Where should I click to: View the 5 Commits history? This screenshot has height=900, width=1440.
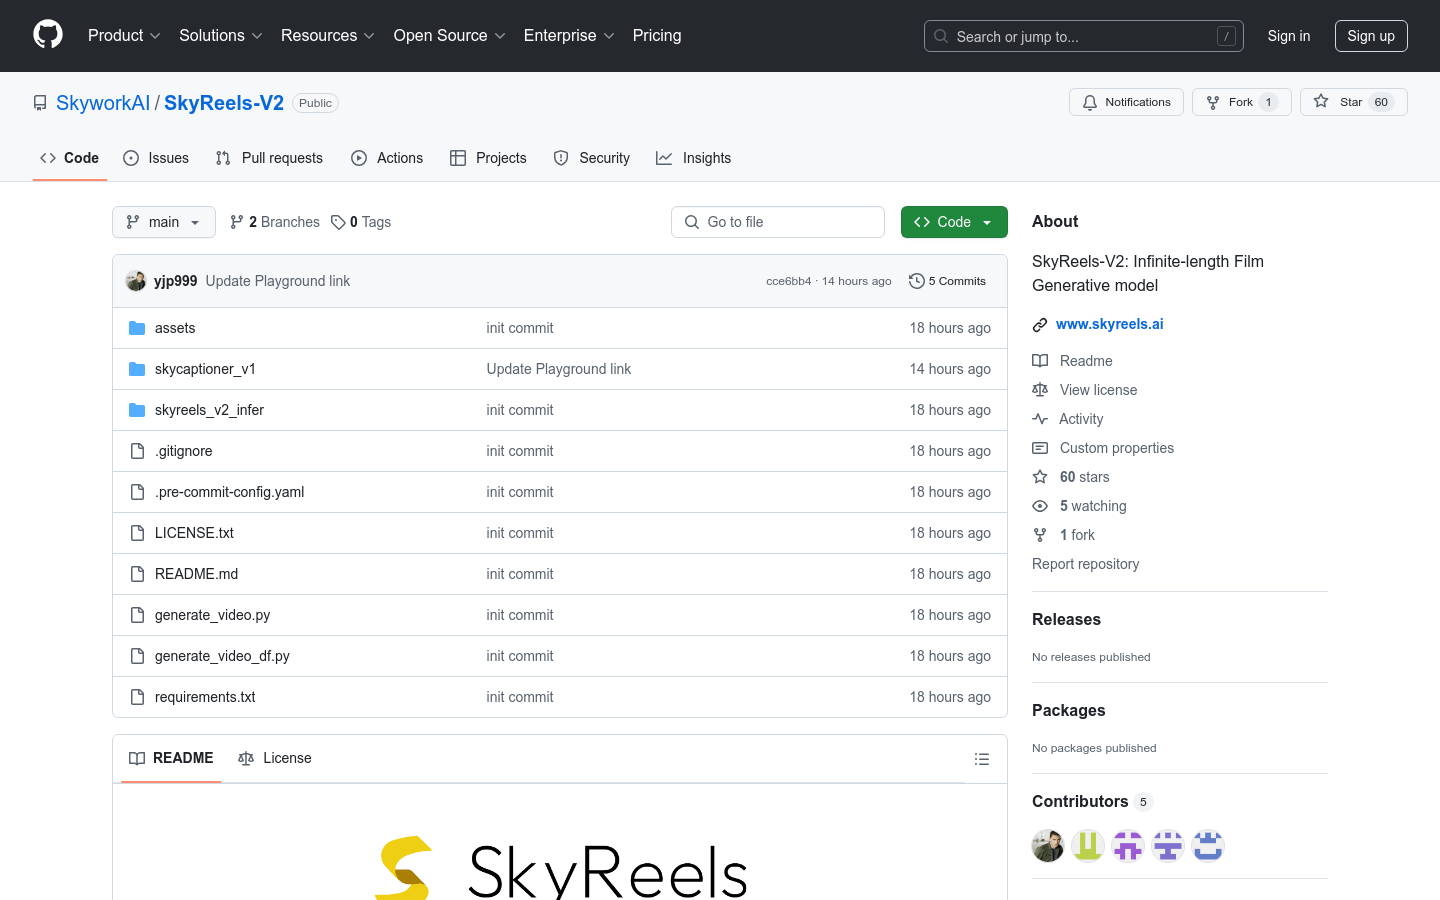click(947, 281)
